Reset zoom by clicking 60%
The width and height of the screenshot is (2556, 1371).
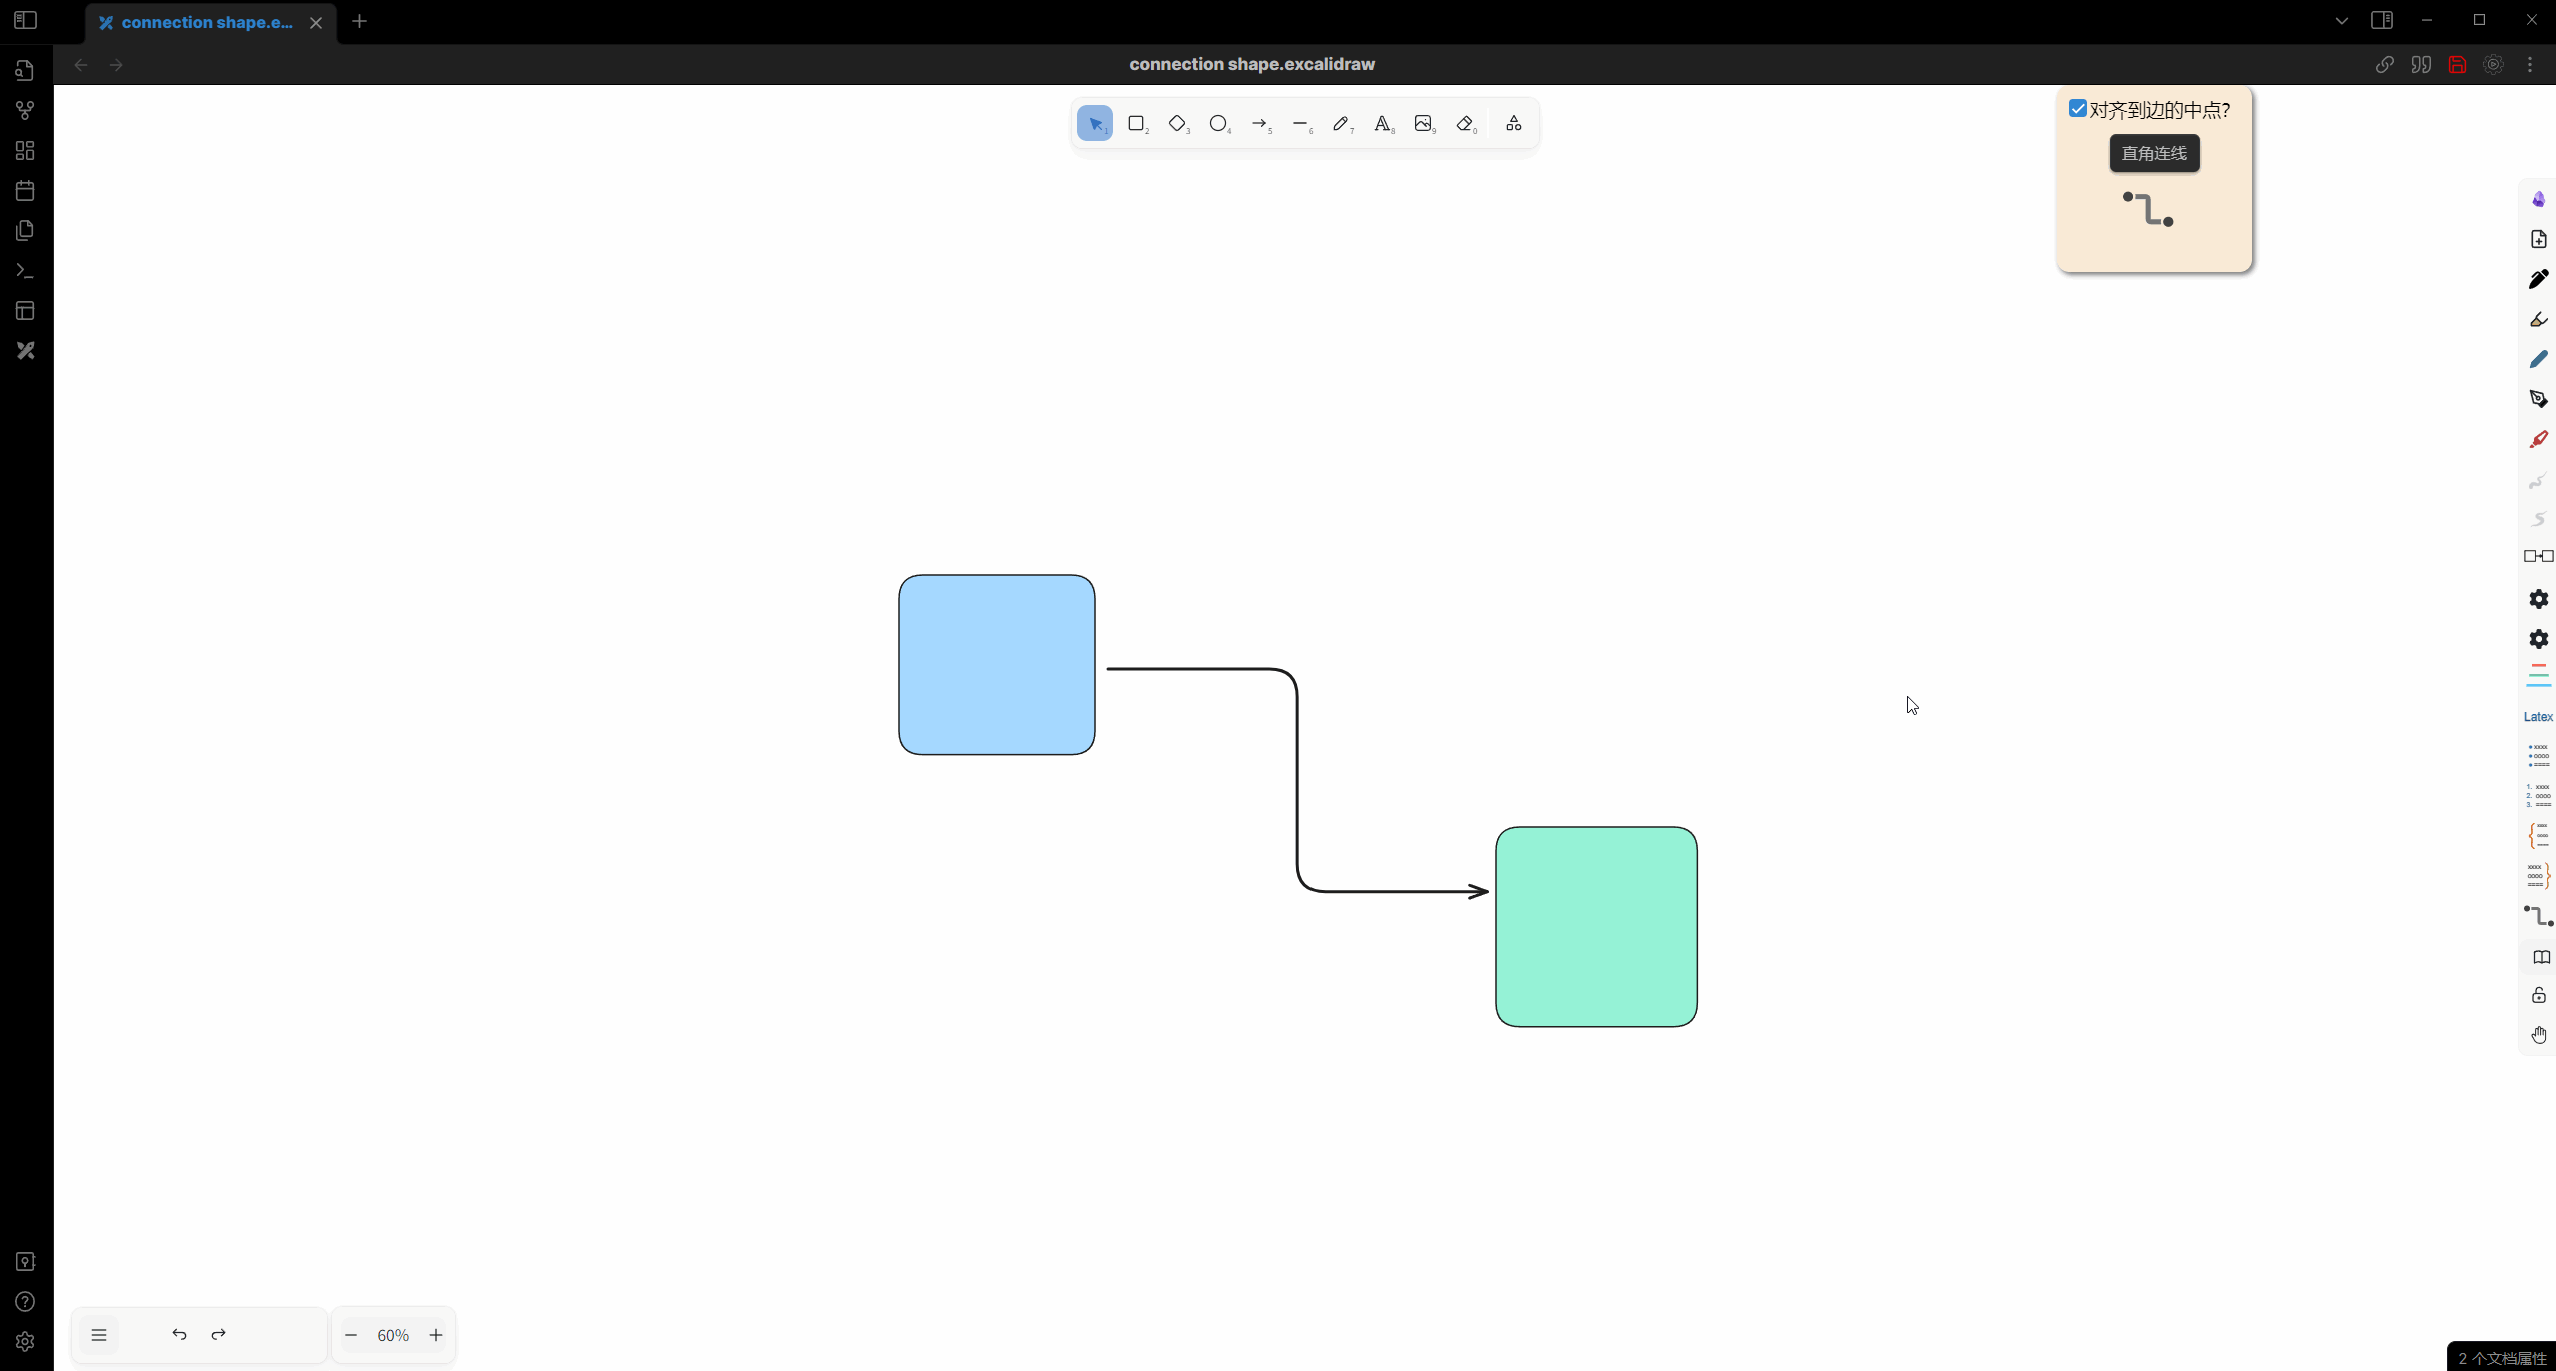tap(393, 1335)
